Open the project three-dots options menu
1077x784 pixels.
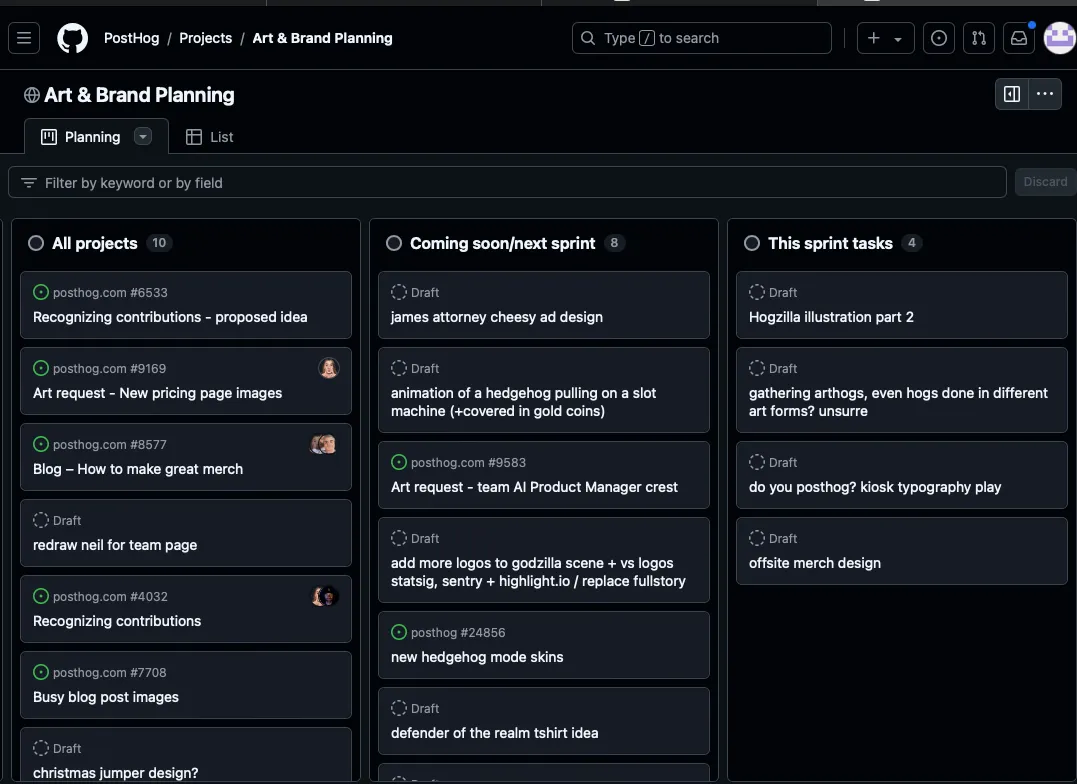1045,94
